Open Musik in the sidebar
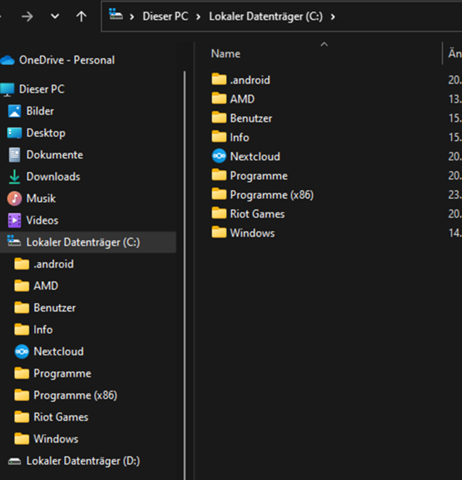462x480 pixels. [41, 199]
